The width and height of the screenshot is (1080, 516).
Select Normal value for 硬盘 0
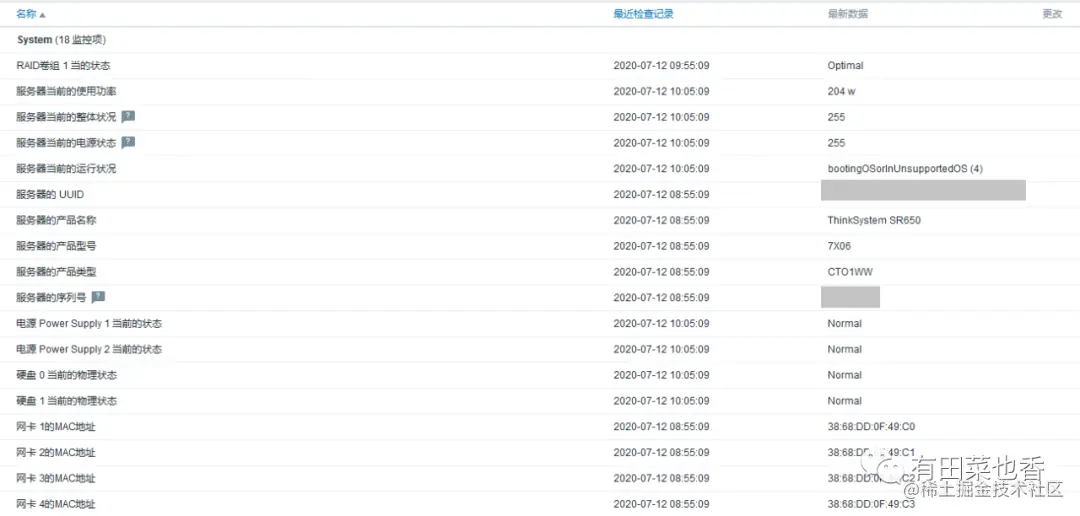tap(844, 375)
